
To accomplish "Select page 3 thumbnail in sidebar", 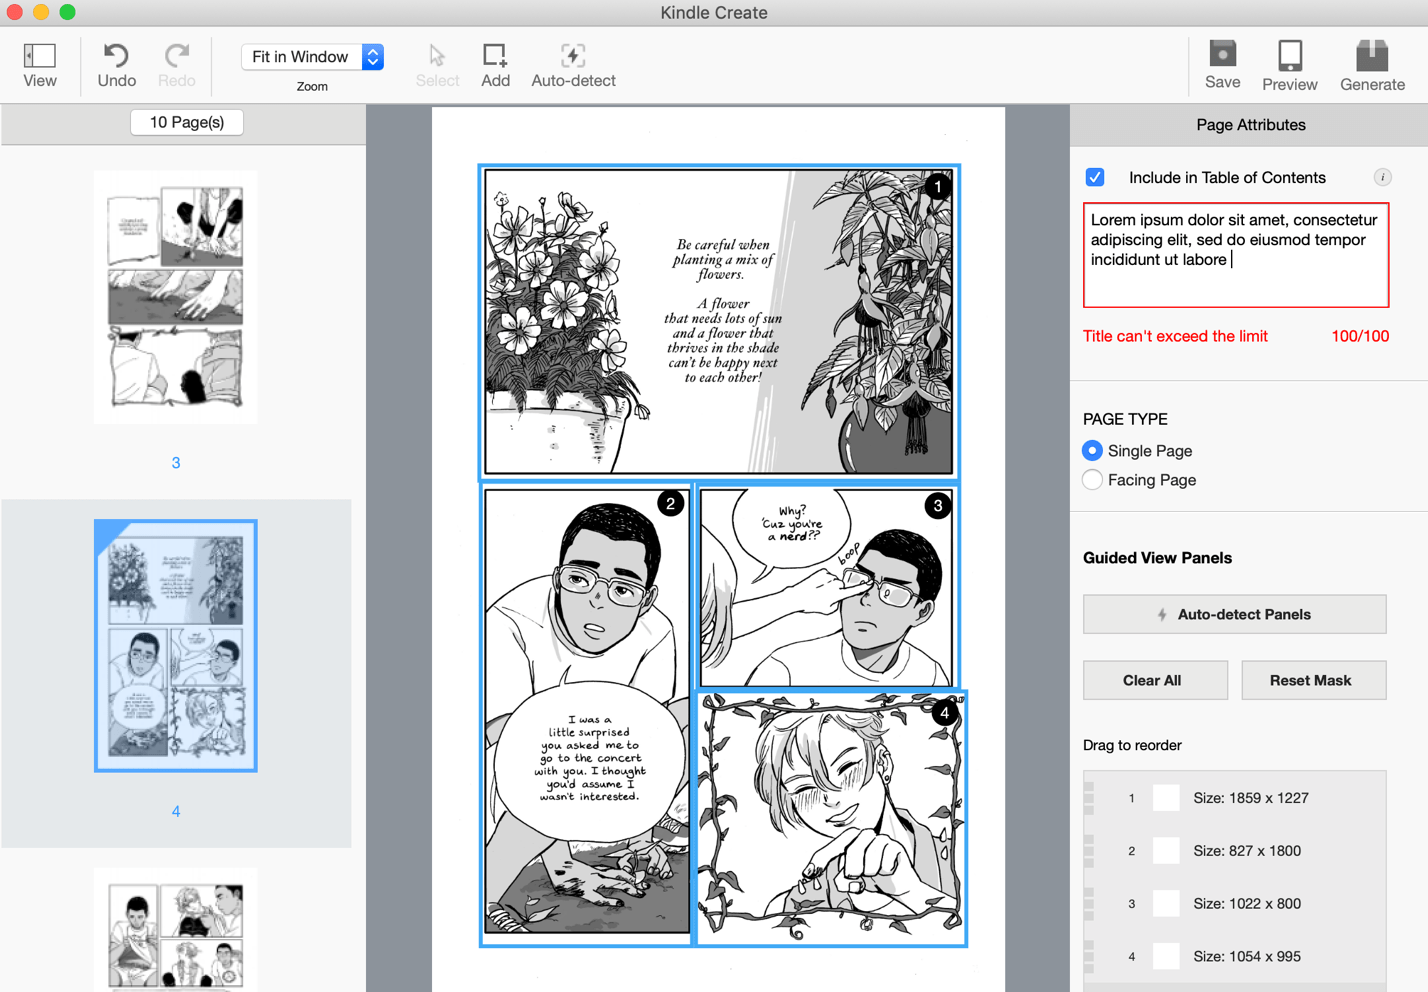I will click(176, 297).
